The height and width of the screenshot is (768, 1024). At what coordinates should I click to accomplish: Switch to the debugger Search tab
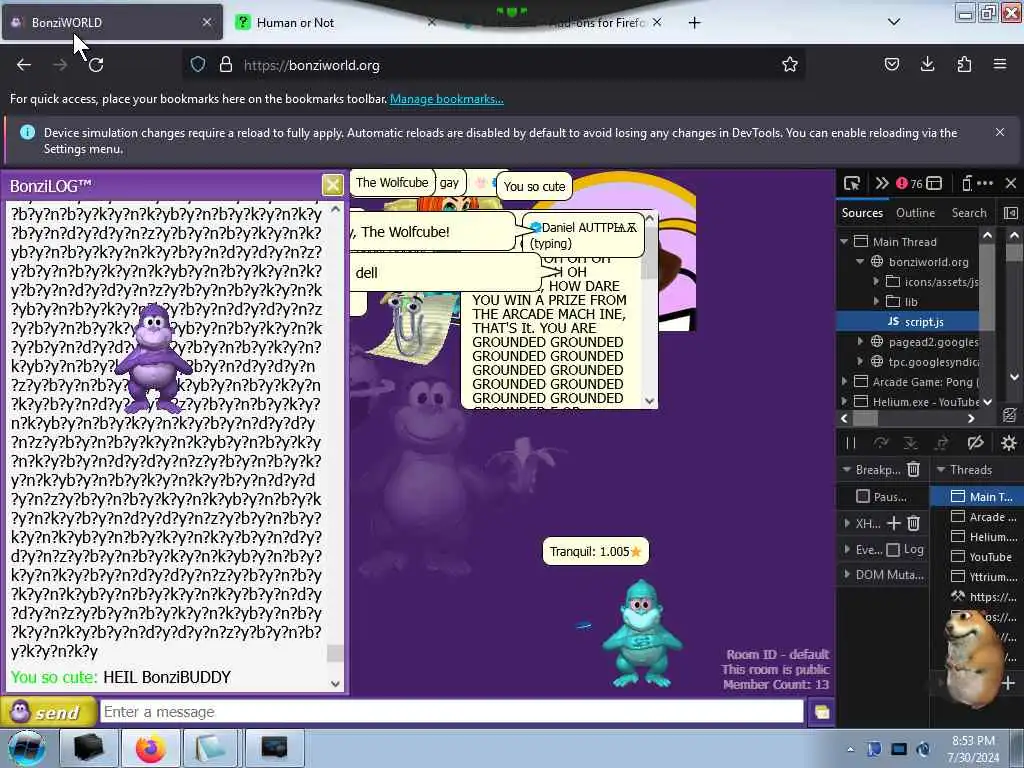click(968, 213)
